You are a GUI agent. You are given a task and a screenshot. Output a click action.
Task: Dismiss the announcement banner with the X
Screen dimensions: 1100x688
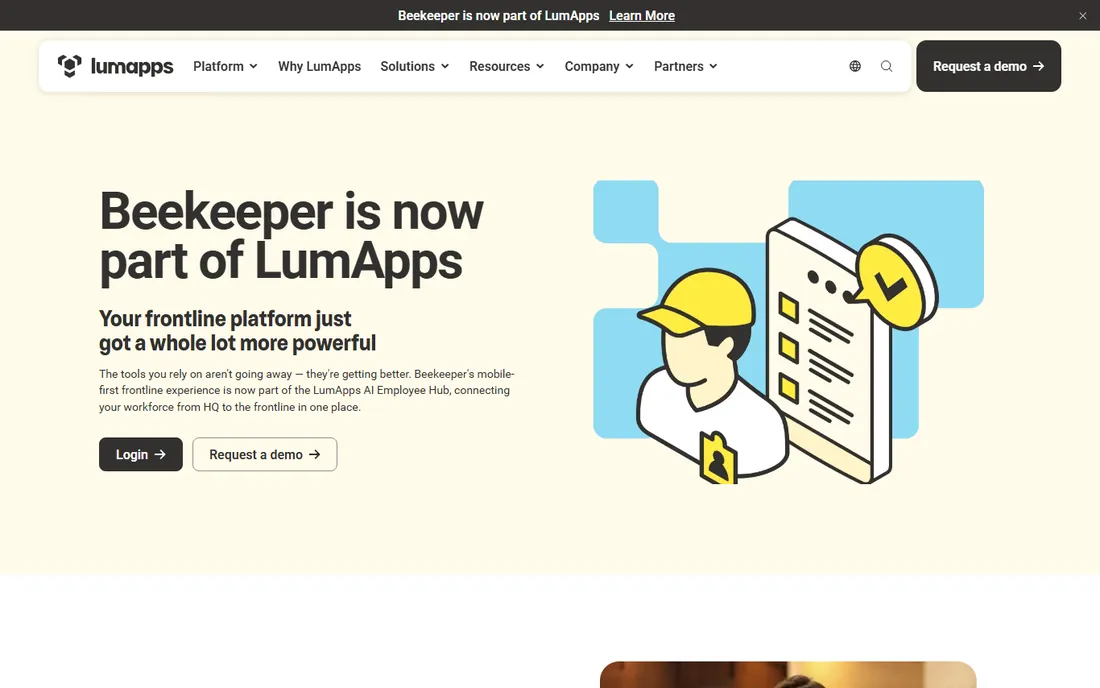pyautogui.click(x=1082, y=15)
